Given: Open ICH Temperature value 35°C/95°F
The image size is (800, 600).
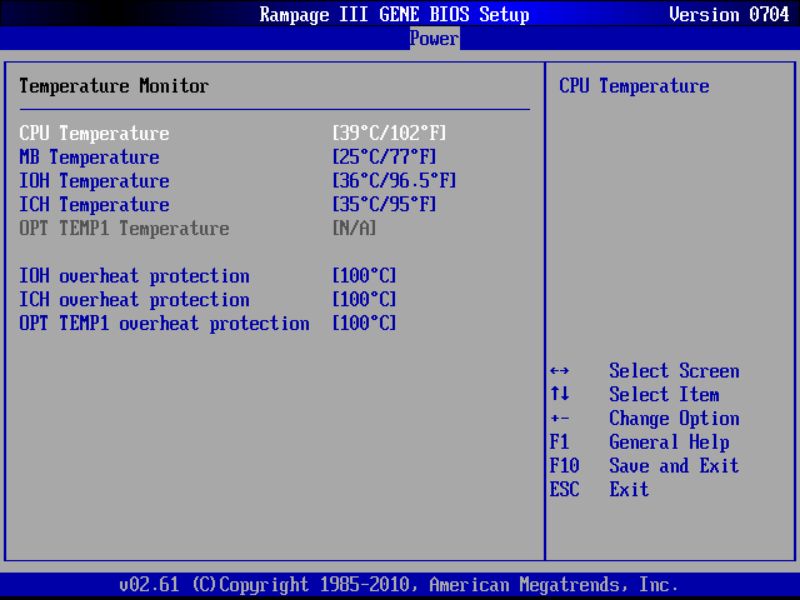Looking at the screenshot, I should (x=384, y=205).
